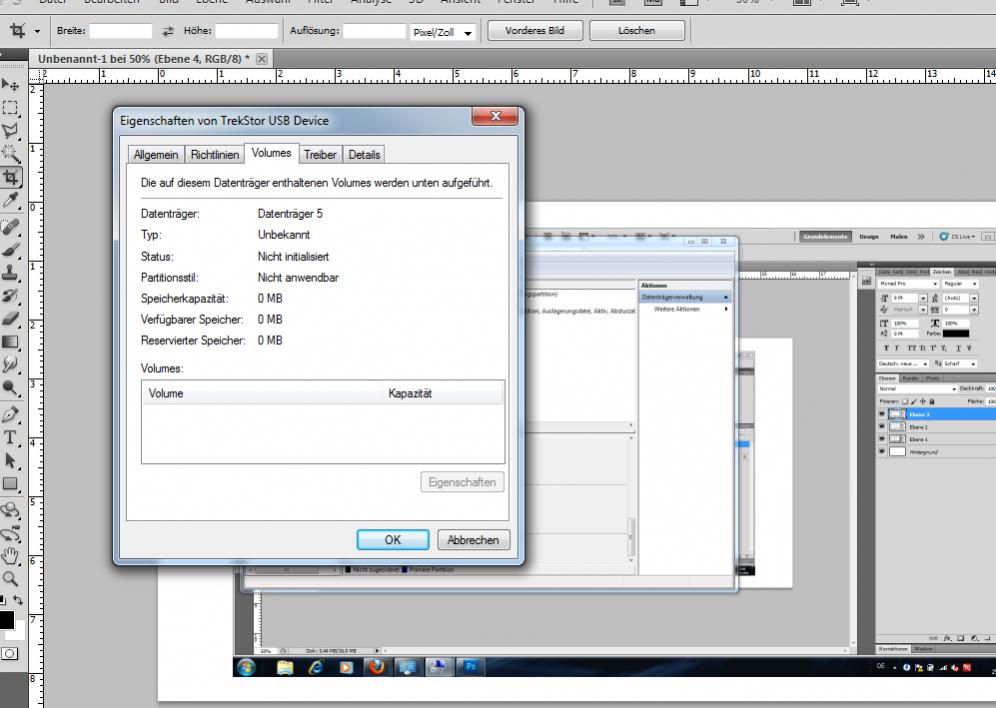Swap foreground and background colors
The image size is (996, 708).
click(x=18, y=599)
